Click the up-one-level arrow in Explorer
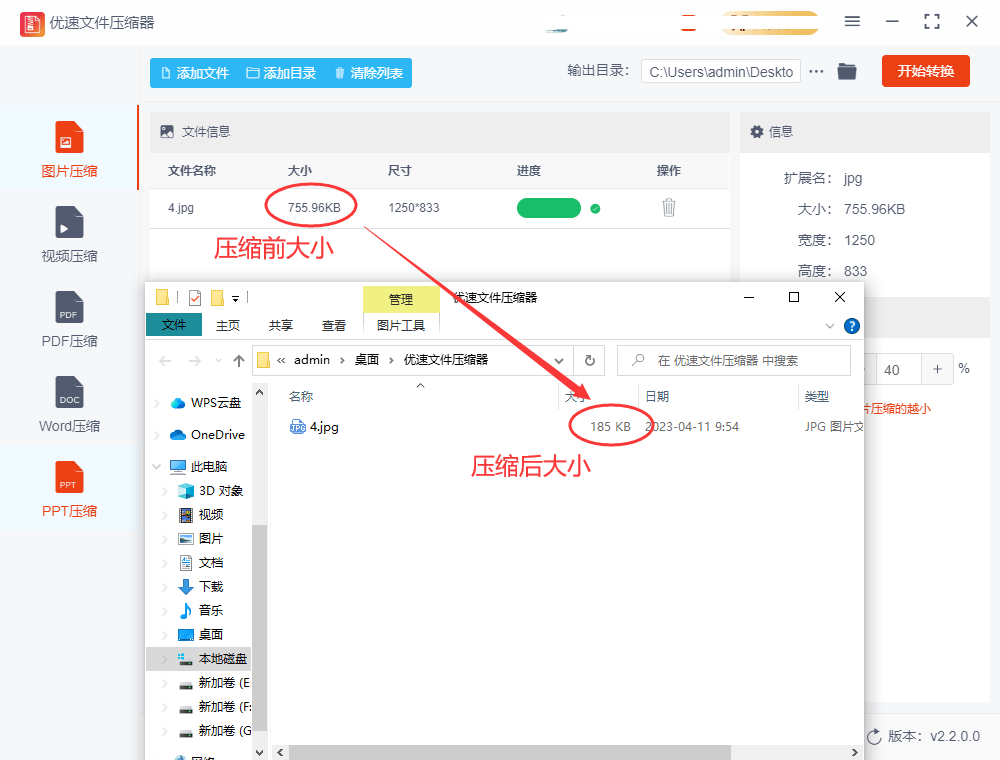 [x=239, y=361]
